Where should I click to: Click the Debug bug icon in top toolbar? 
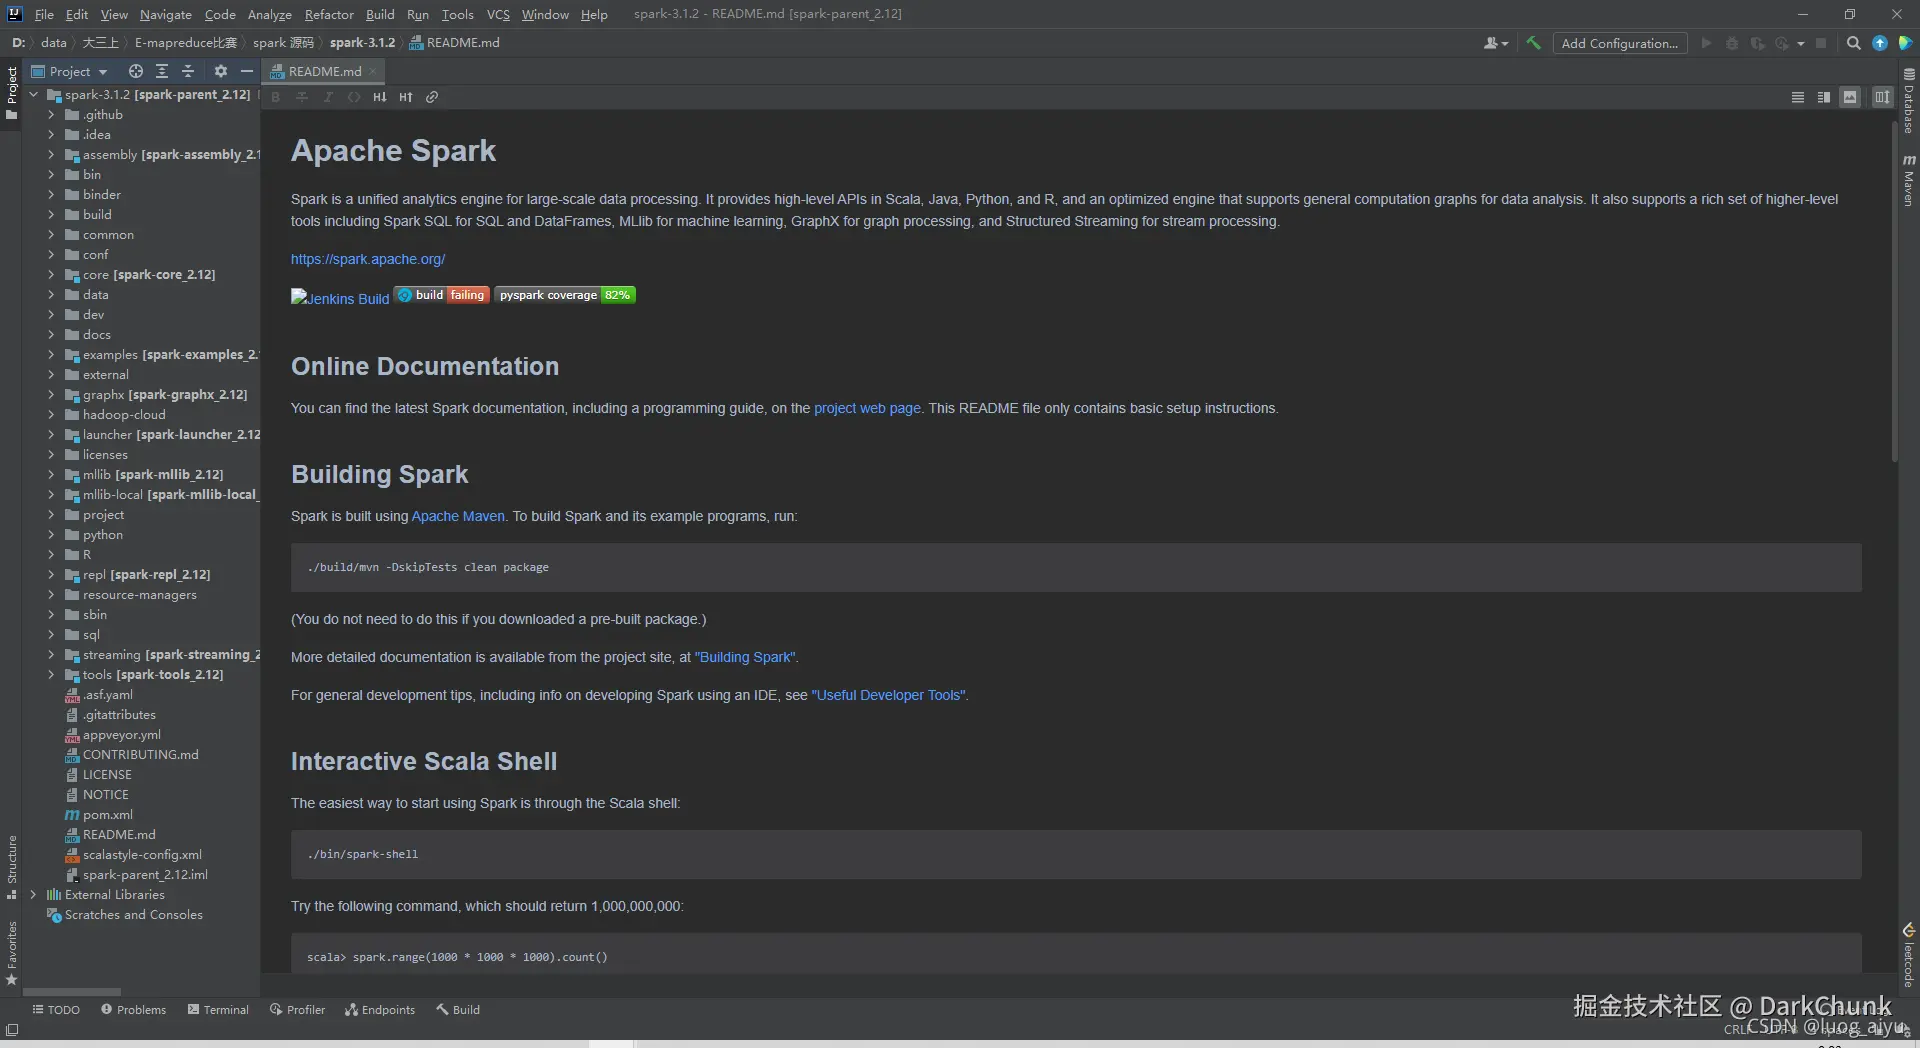[1732, 43]
